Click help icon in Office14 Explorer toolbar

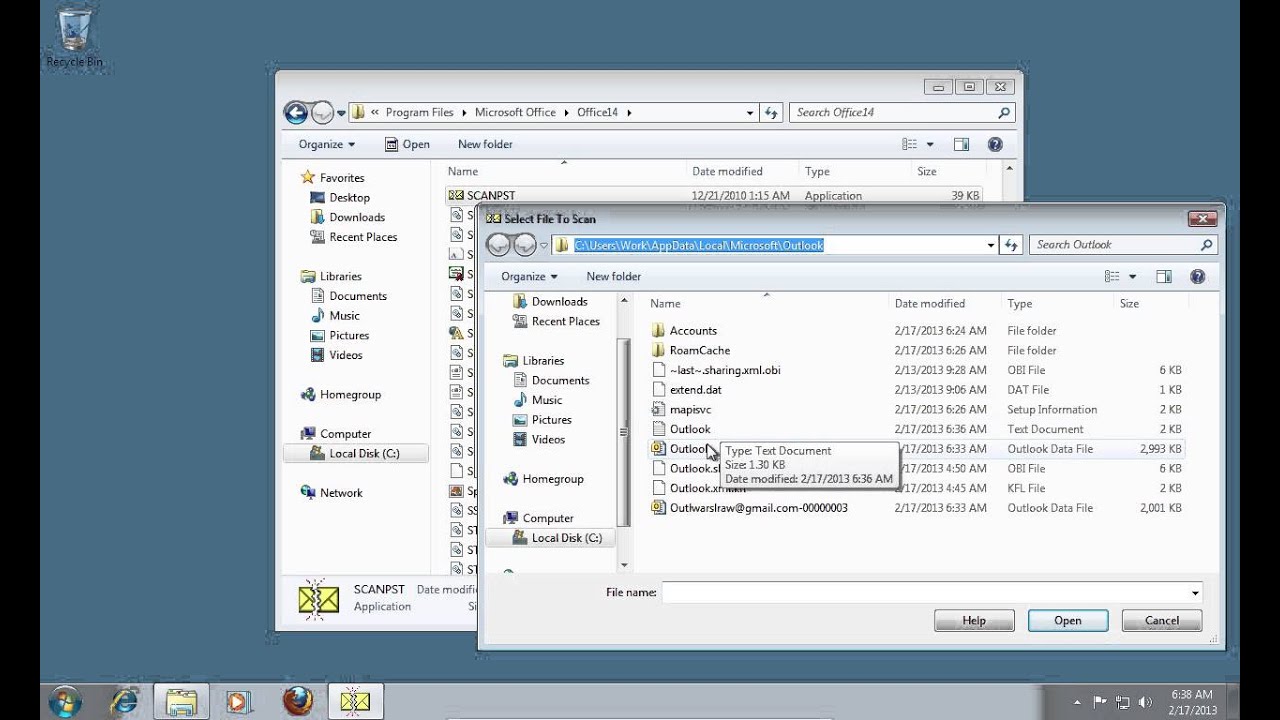click(x=995, y=144)
